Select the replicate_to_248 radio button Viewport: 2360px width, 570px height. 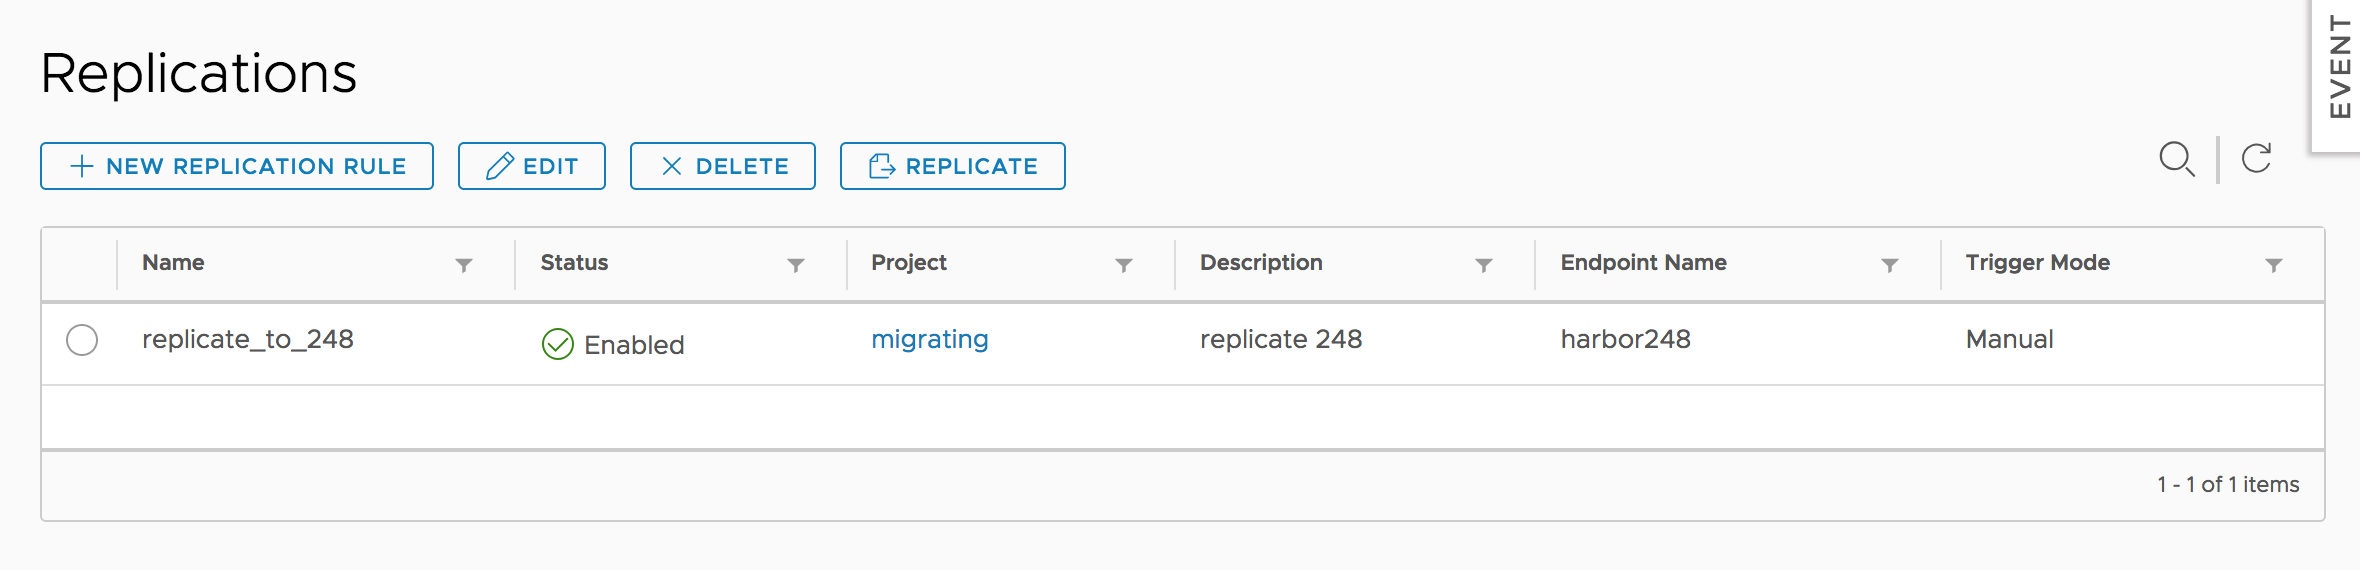[82, 340]
